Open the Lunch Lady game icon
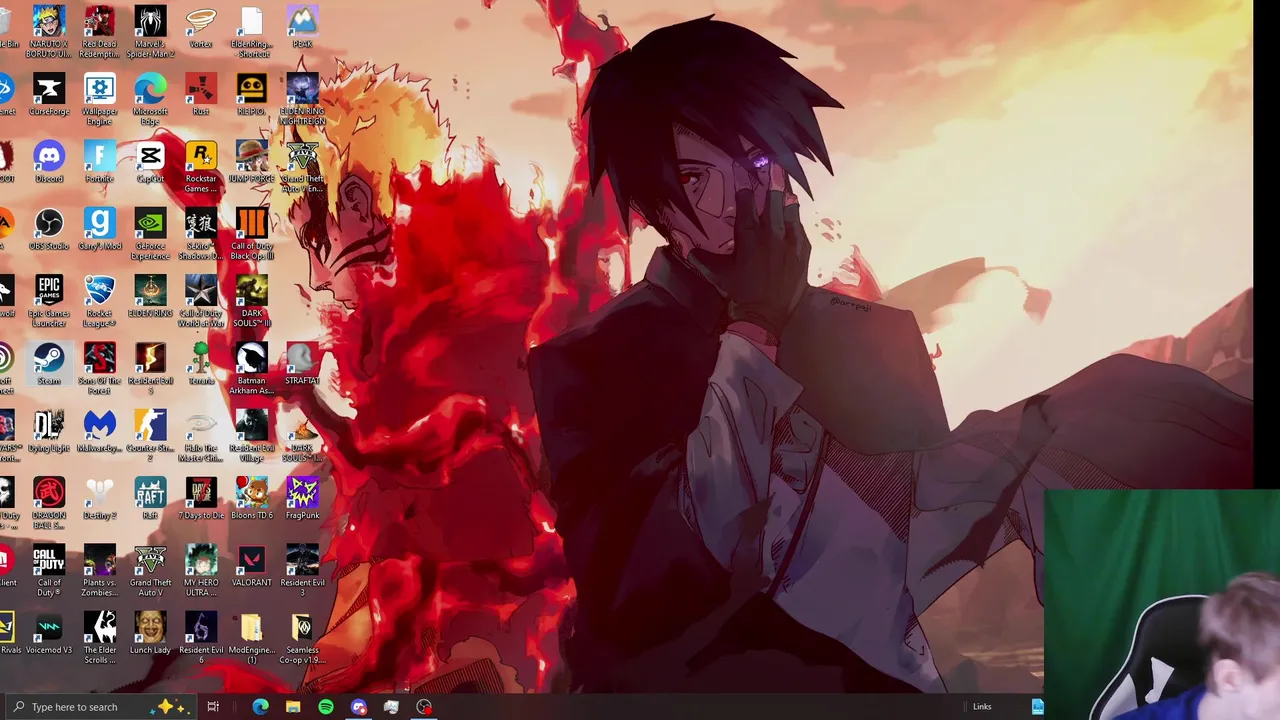 coord(150,633)
